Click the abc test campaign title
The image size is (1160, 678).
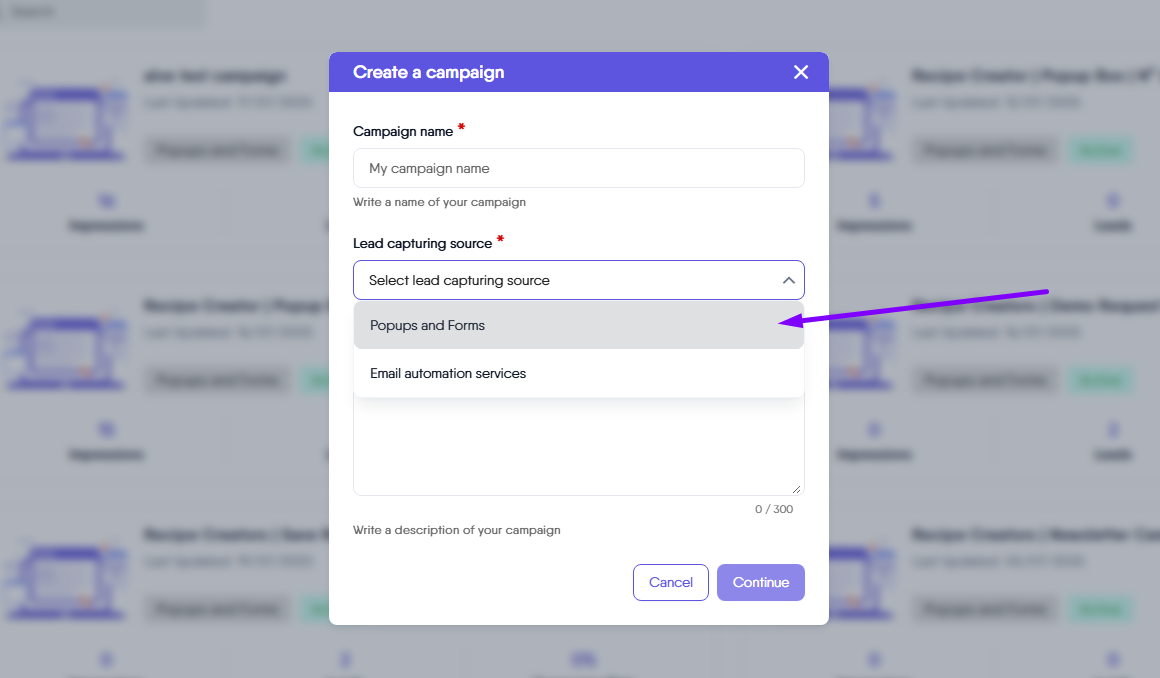215,76
